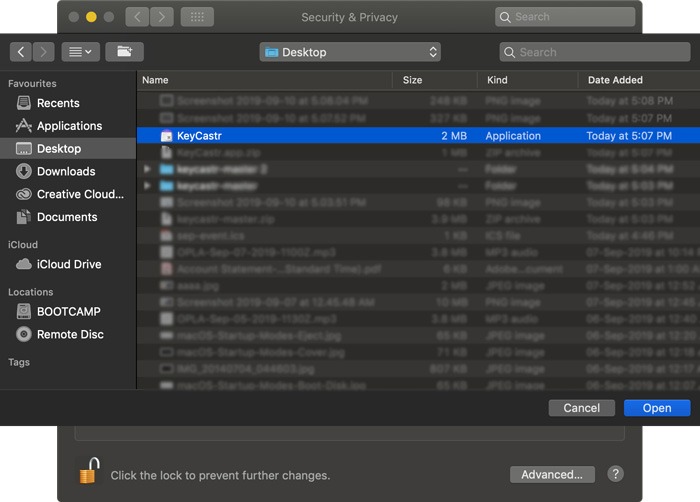Select the BOOTCAMP volume
Viewport: 700px width, 502px height.
pyautogui.click(x=68, y=311)
